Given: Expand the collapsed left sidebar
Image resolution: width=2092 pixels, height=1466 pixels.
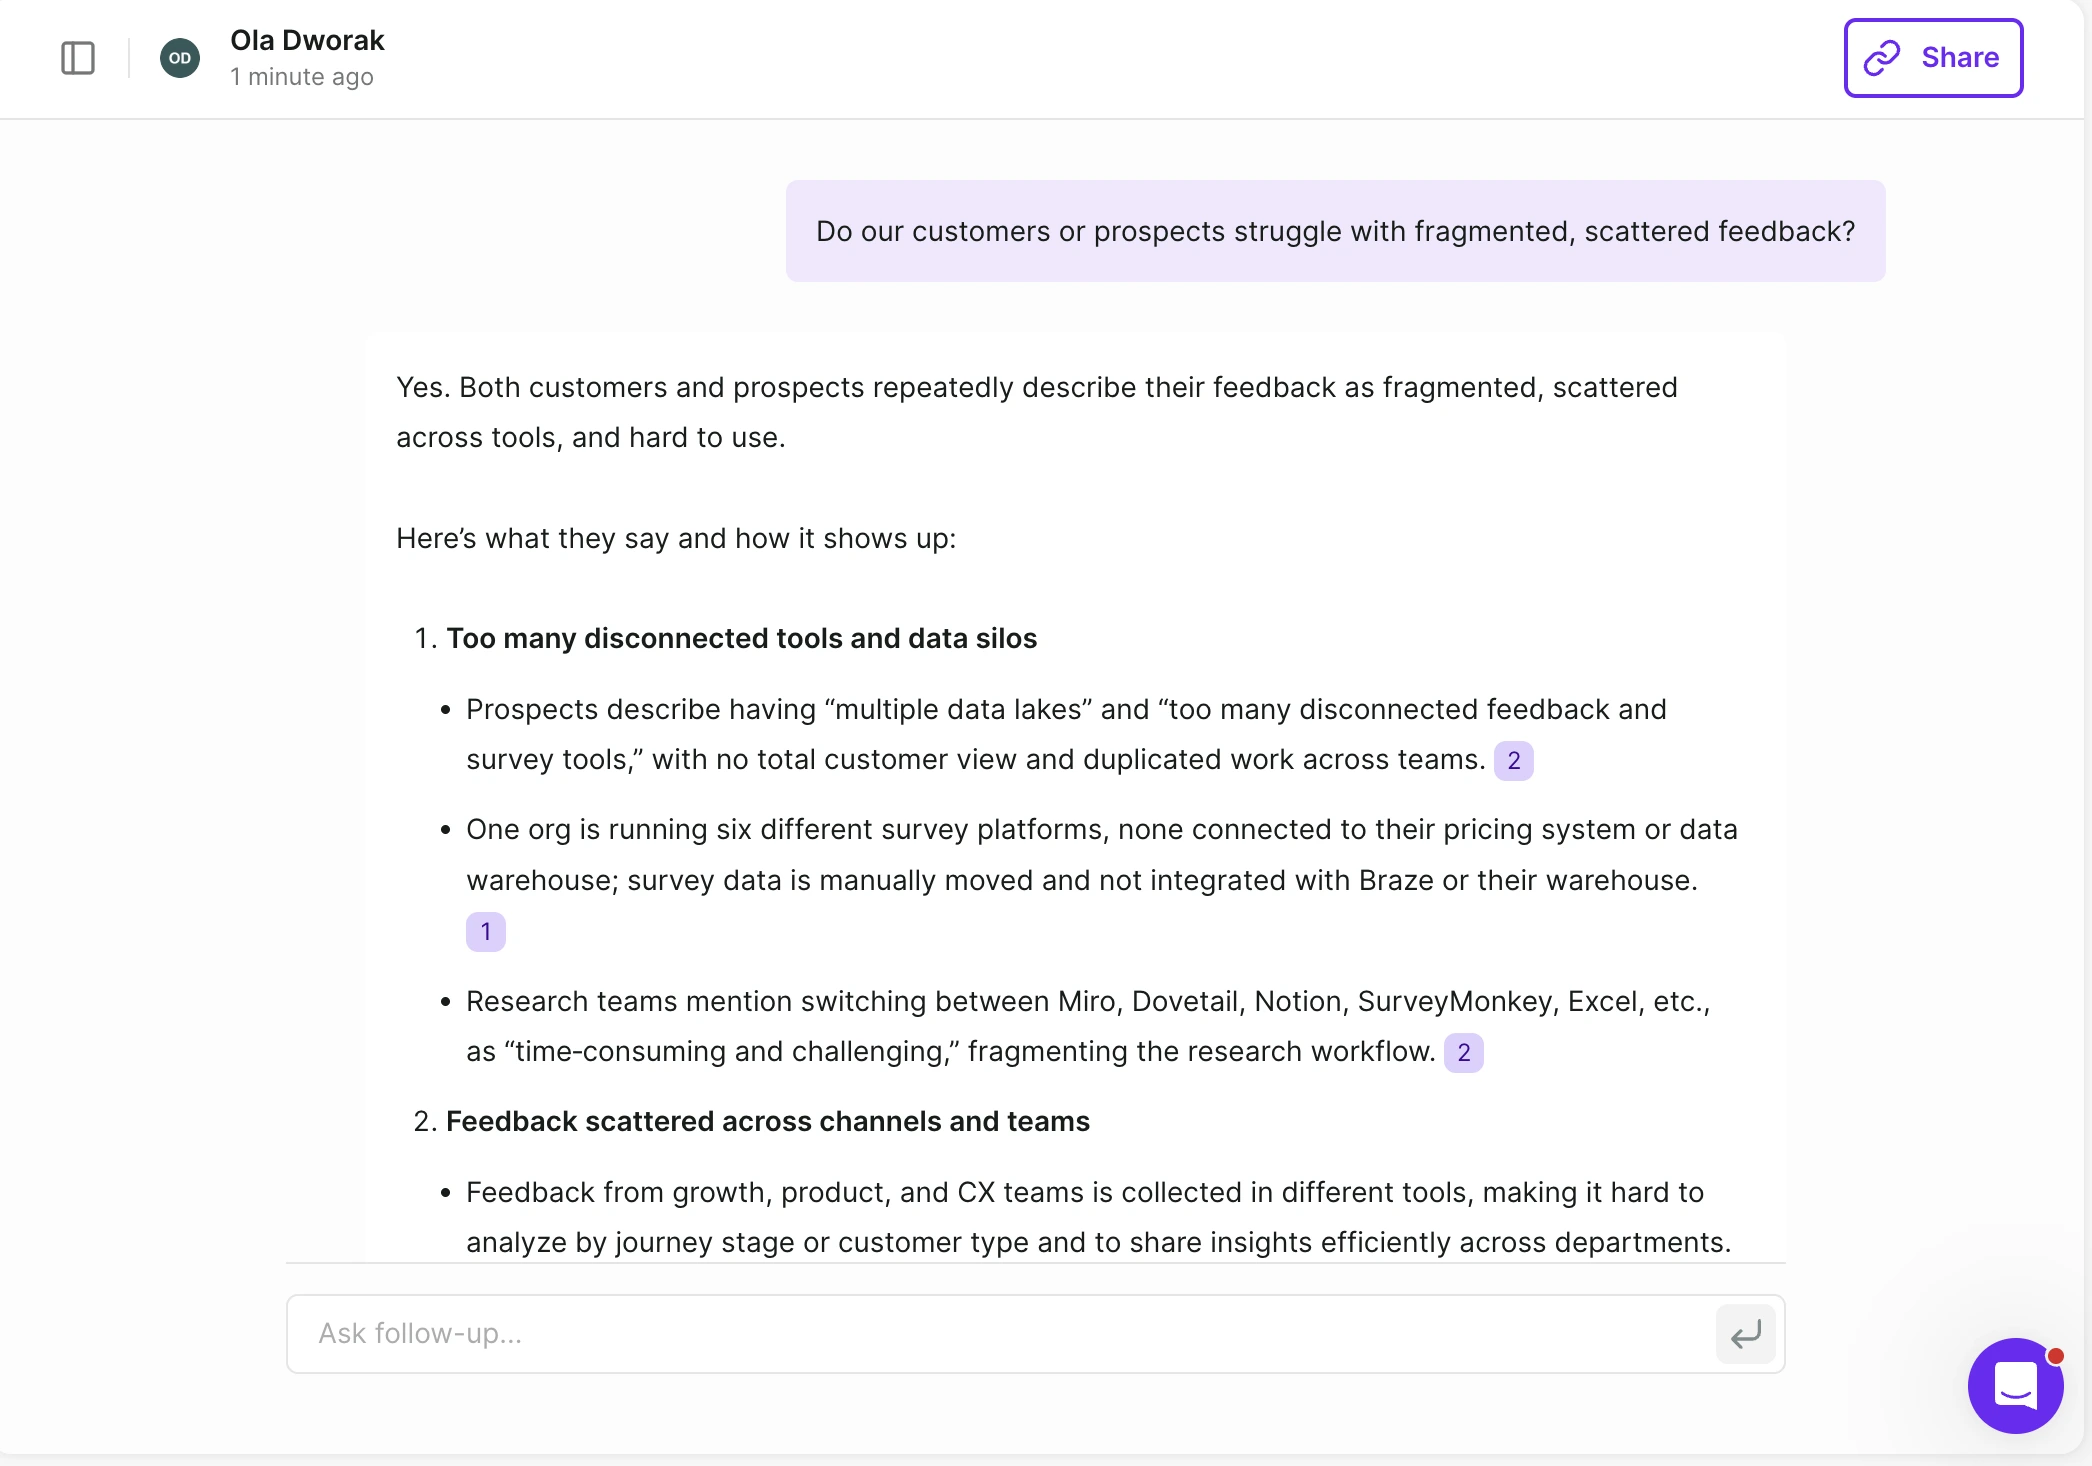Looking at the screenshot, I should (x=78, y=58).
